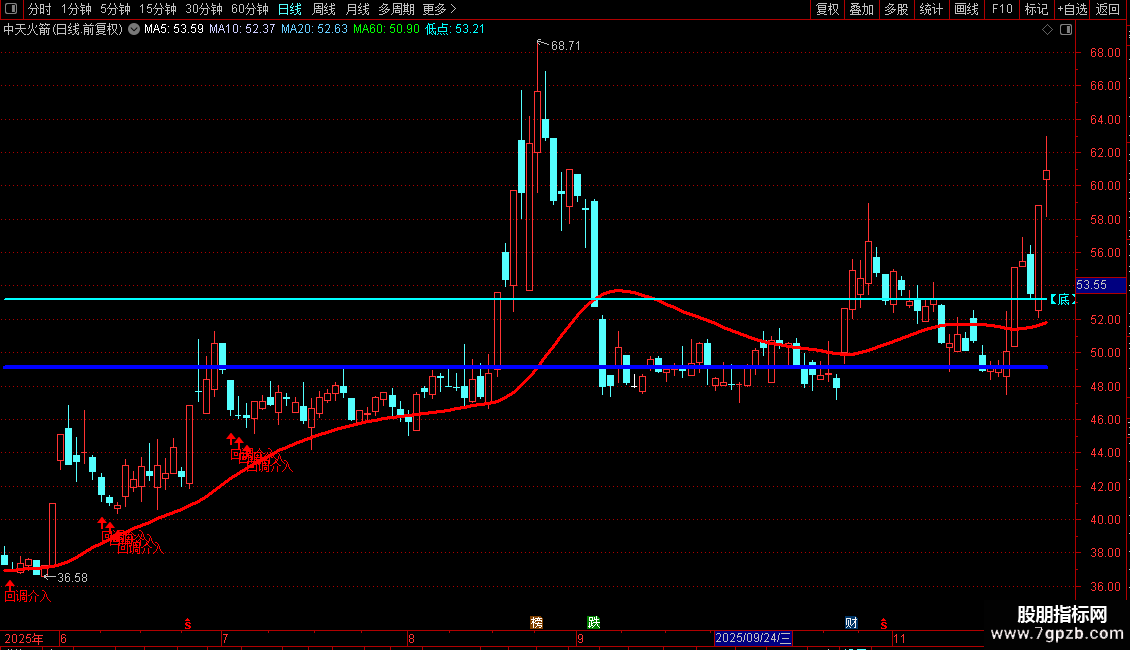Viewport: 1130px width, 650px height.
Task: Select the 30分钟 period tab
Action: tap(203, 9)
